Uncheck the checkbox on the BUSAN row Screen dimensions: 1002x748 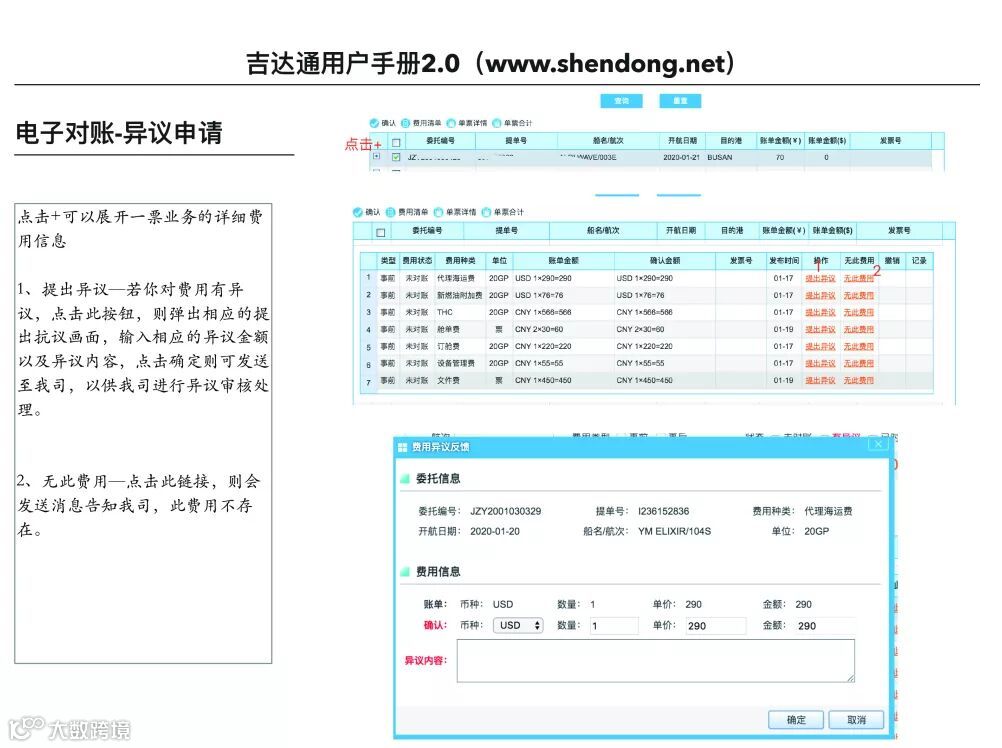coord(396,157)
